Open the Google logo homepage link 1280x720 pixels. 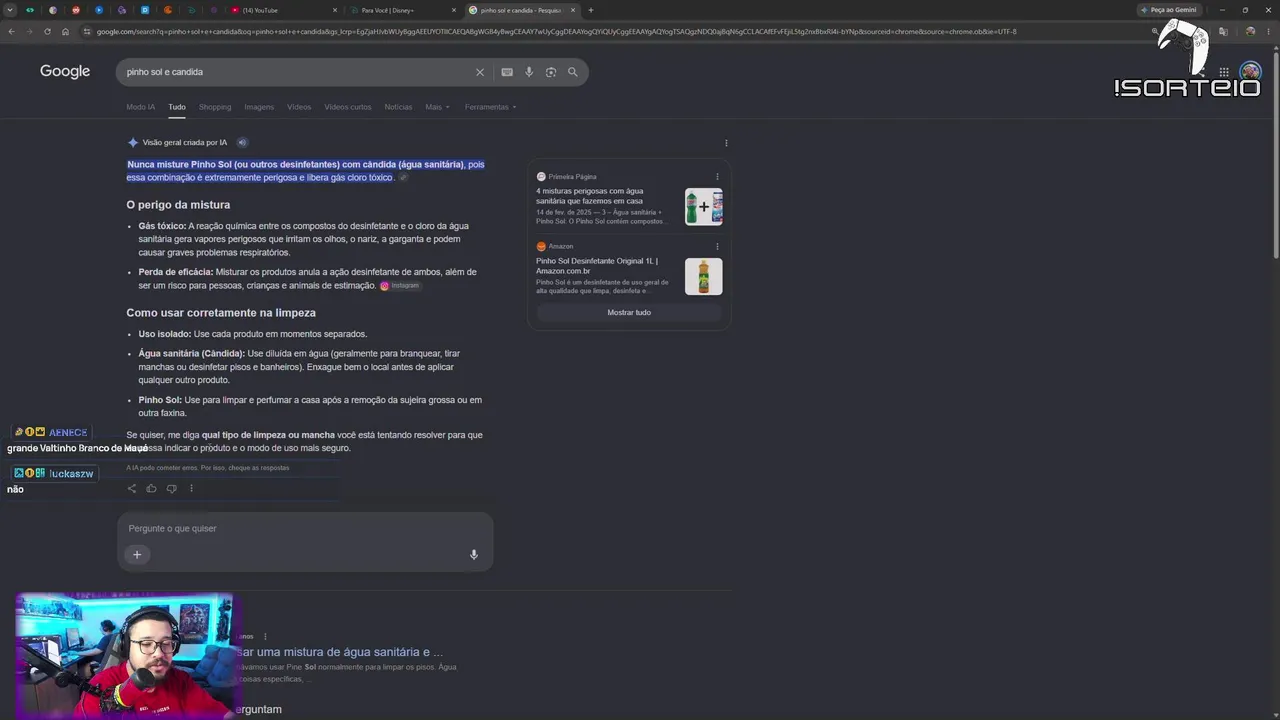point(65,72)
